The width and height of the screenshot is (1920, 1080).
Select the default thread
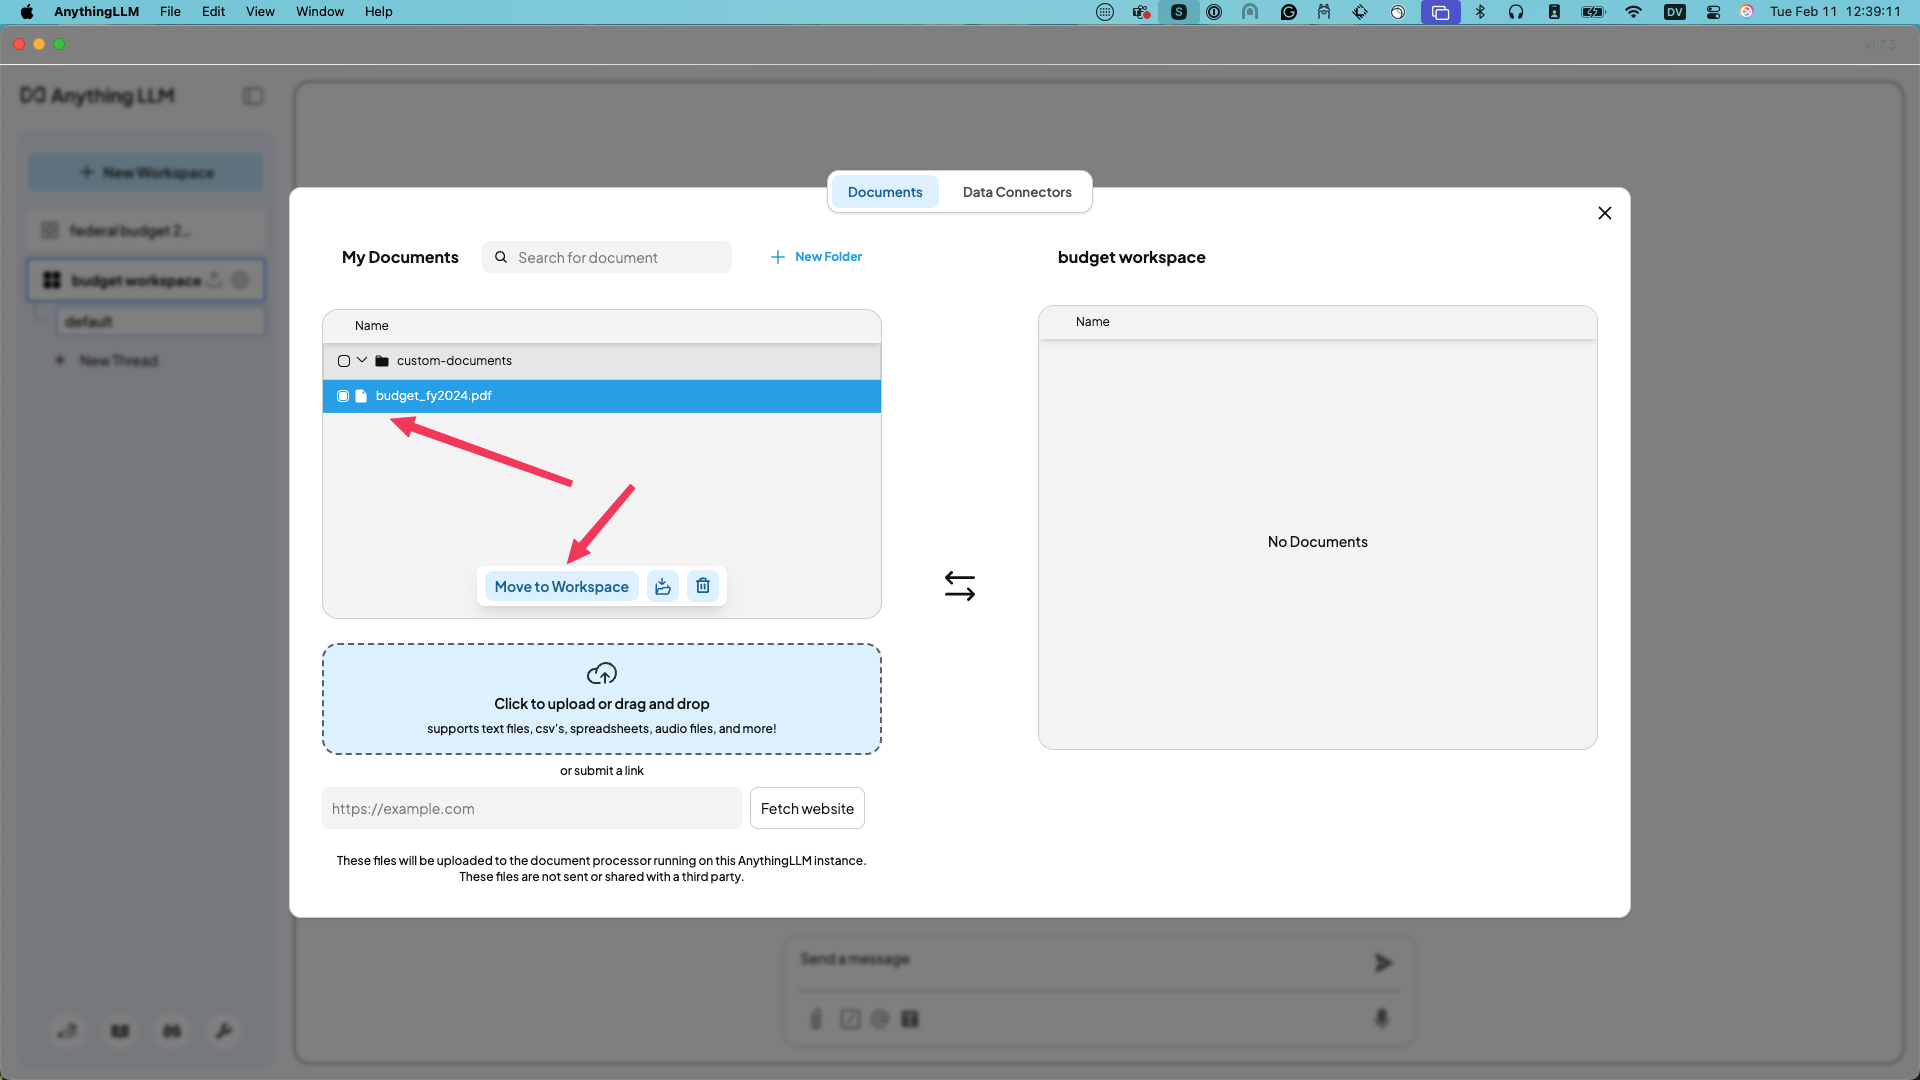[160, 322]
